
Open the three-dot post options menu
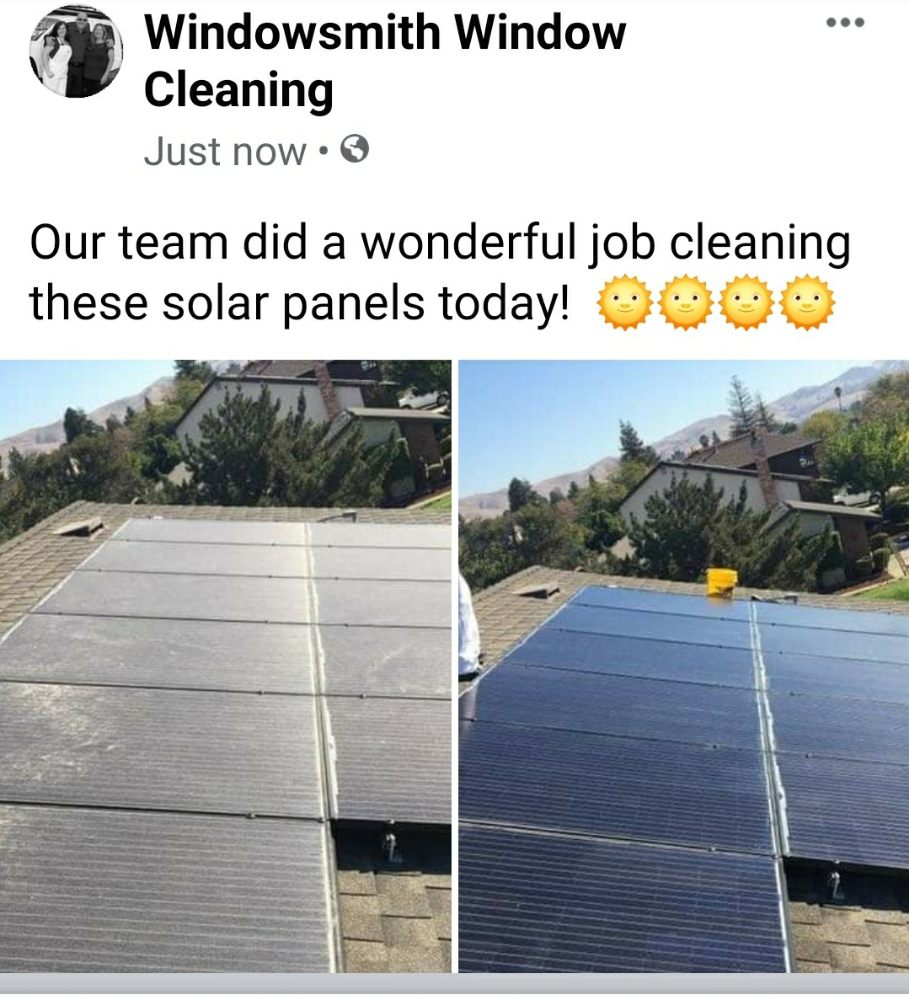[x=845, y=23]
